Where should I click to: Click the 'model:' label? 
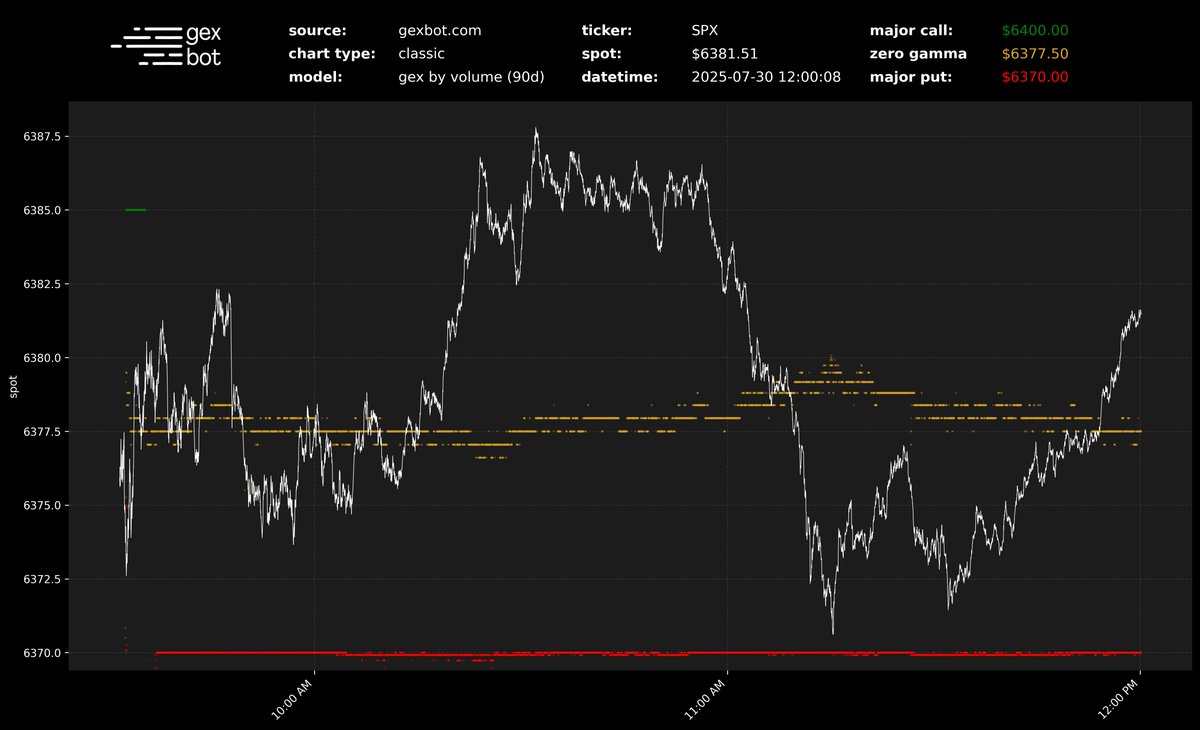(x=315, y=77)
